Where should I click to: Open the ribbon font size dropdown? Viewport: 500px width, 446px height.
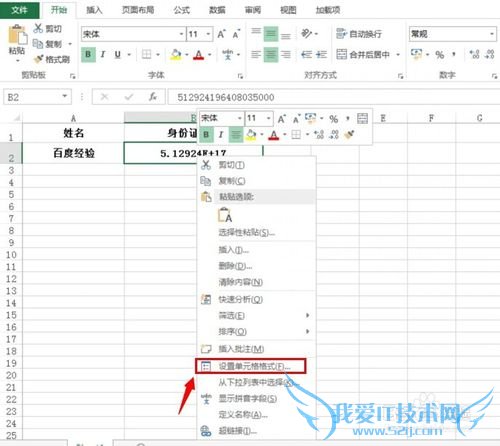click(x=208, y=34)
